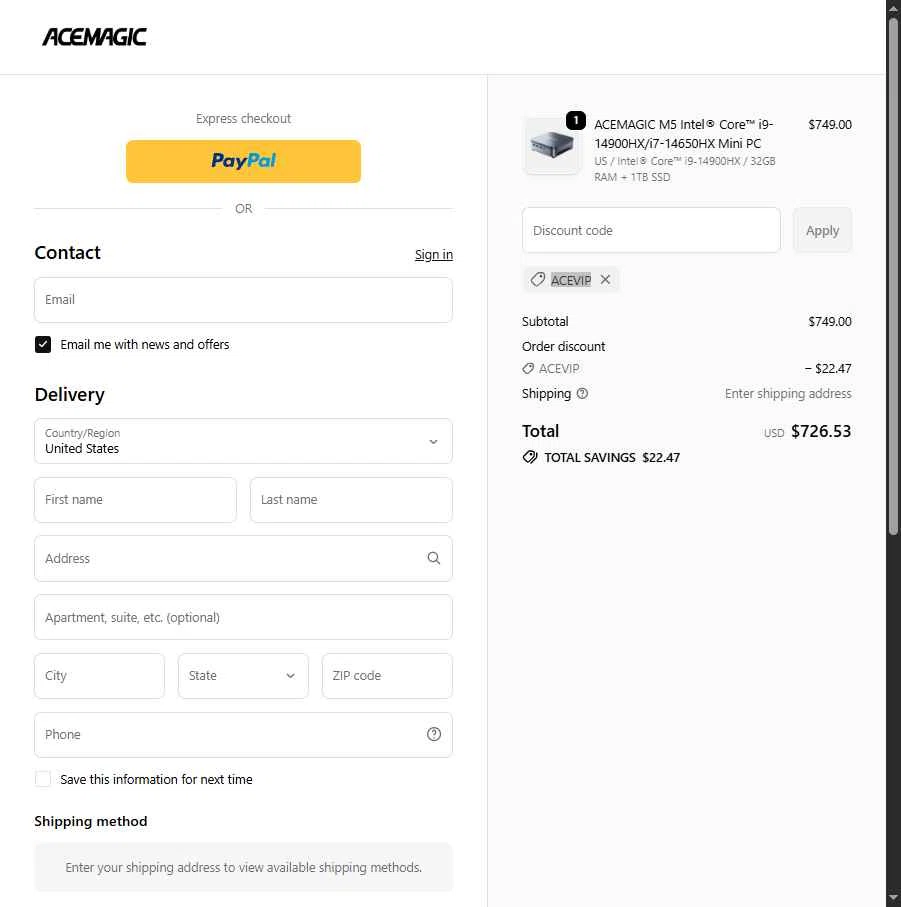Screen dimensions: 901x907
Task: Click the product title ACEMAGIC M5 text
Action: pos(684,134)
